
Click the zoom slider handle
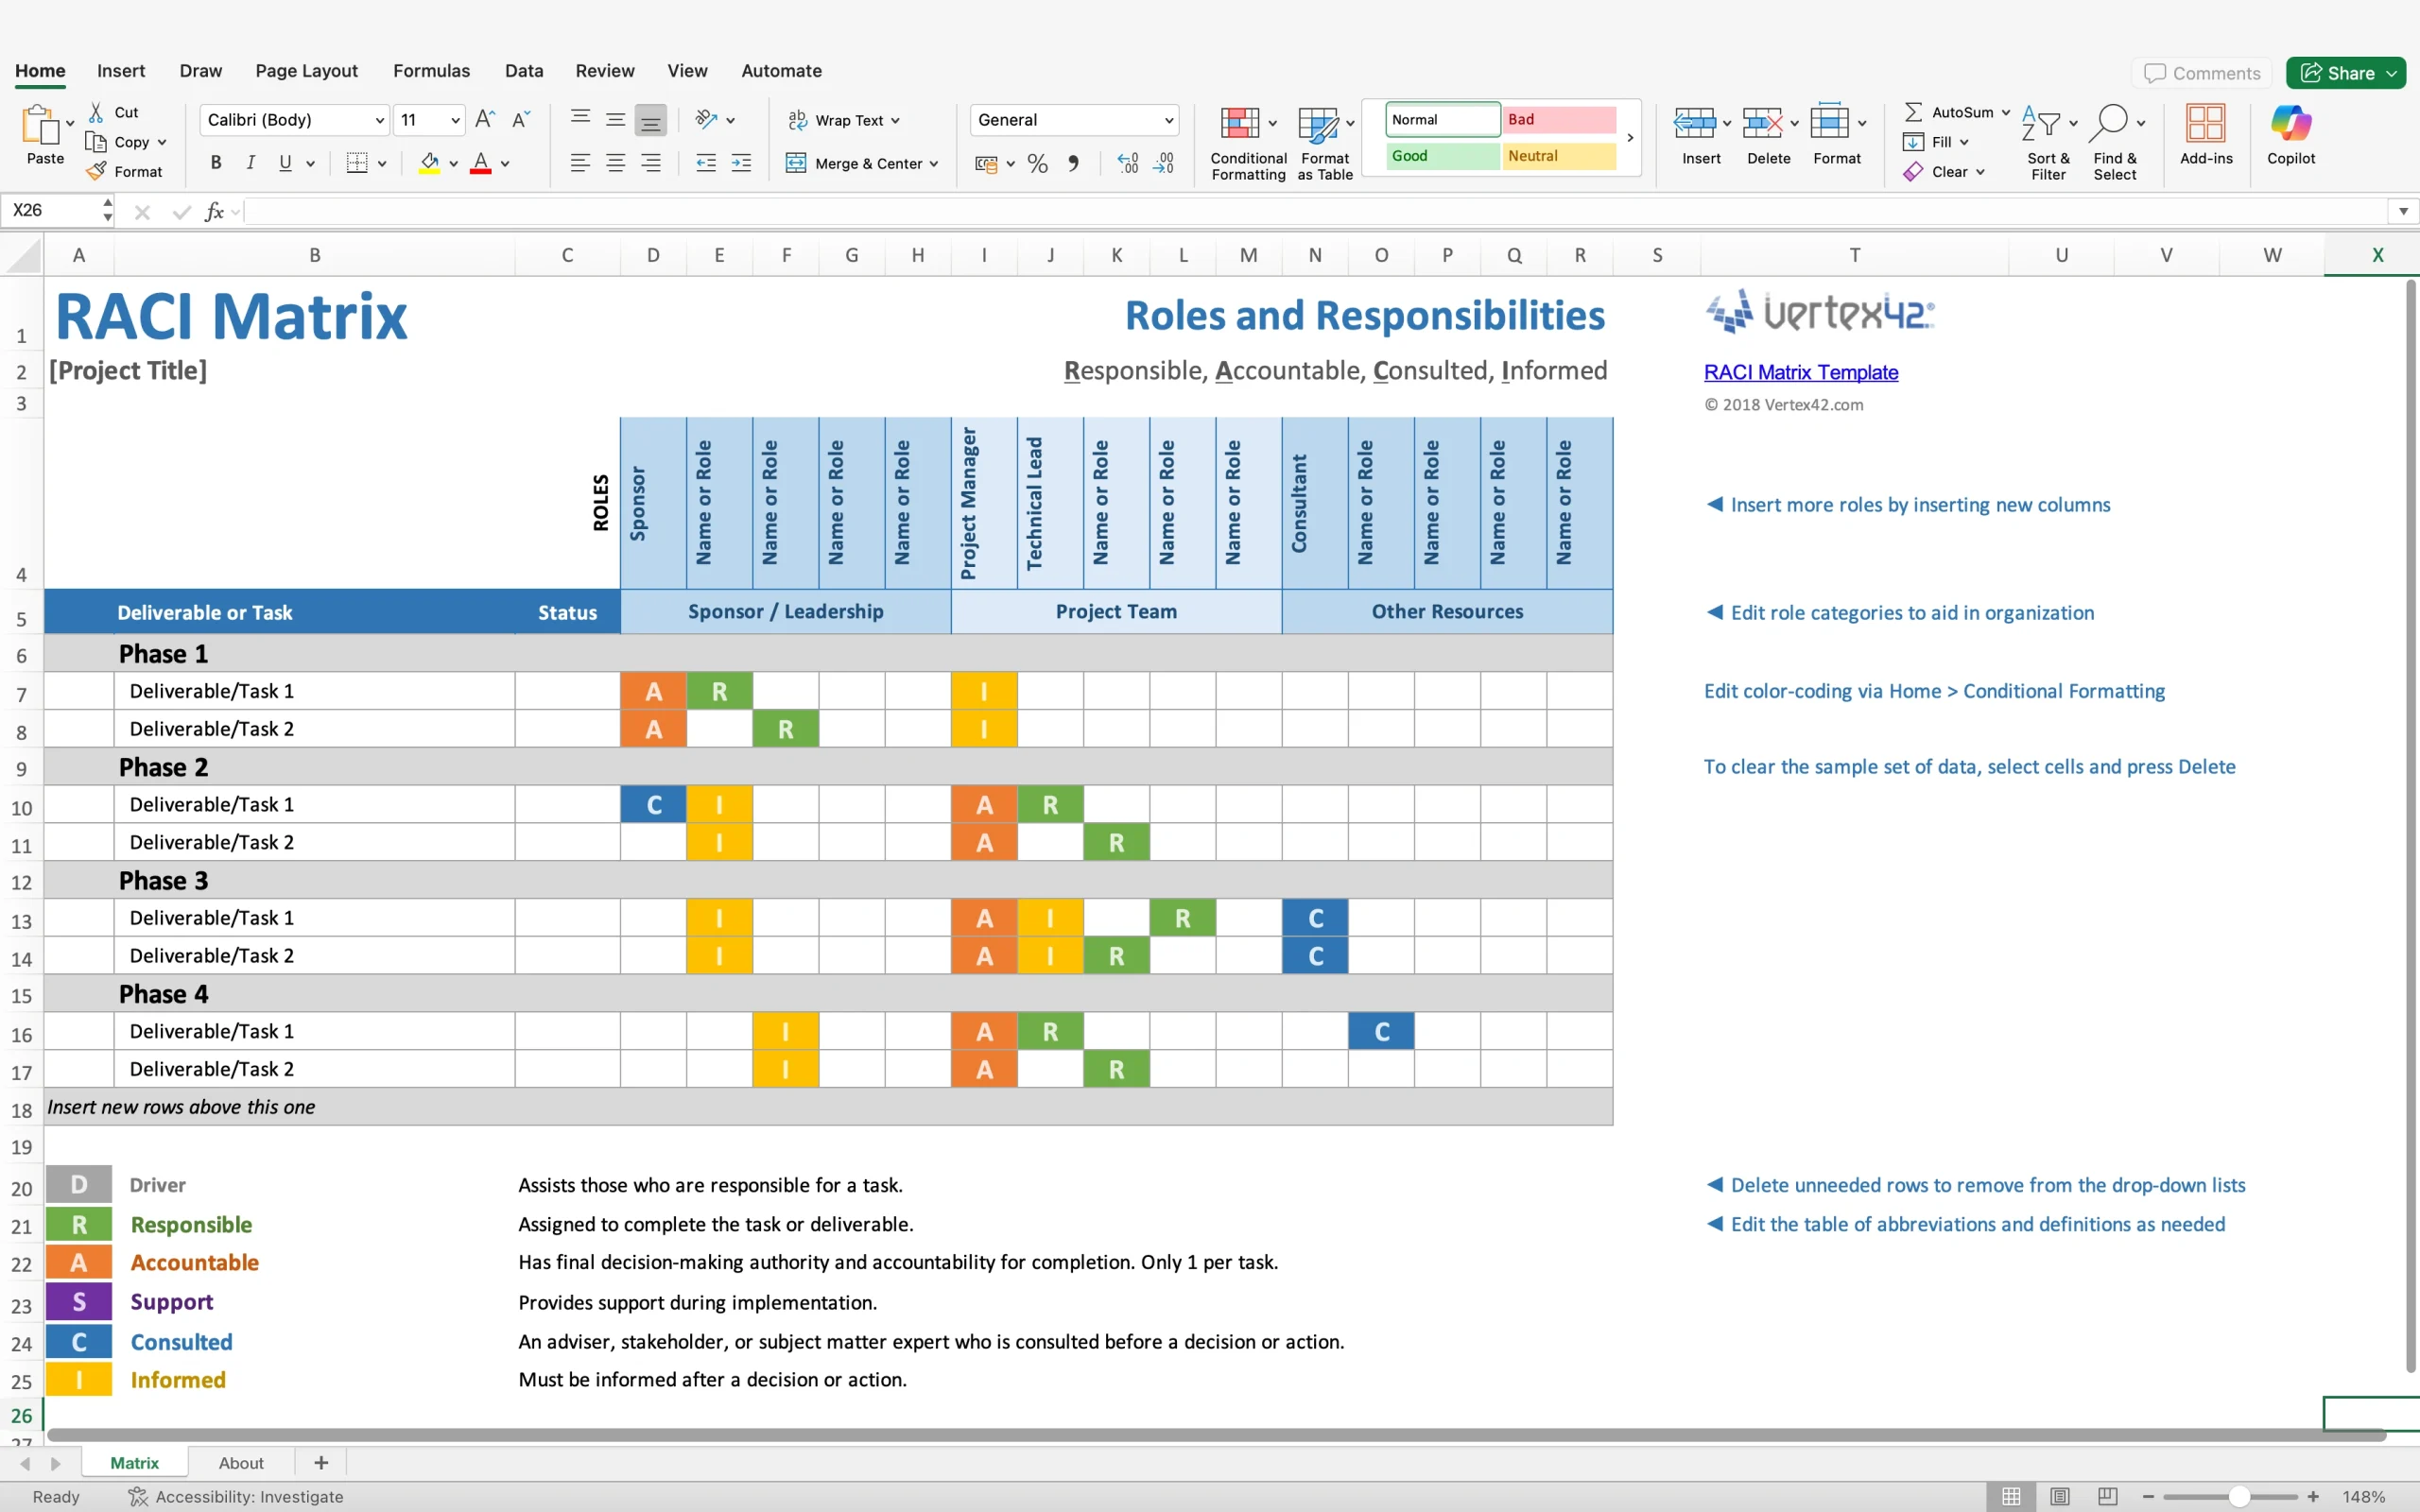coord(2239,1497)
